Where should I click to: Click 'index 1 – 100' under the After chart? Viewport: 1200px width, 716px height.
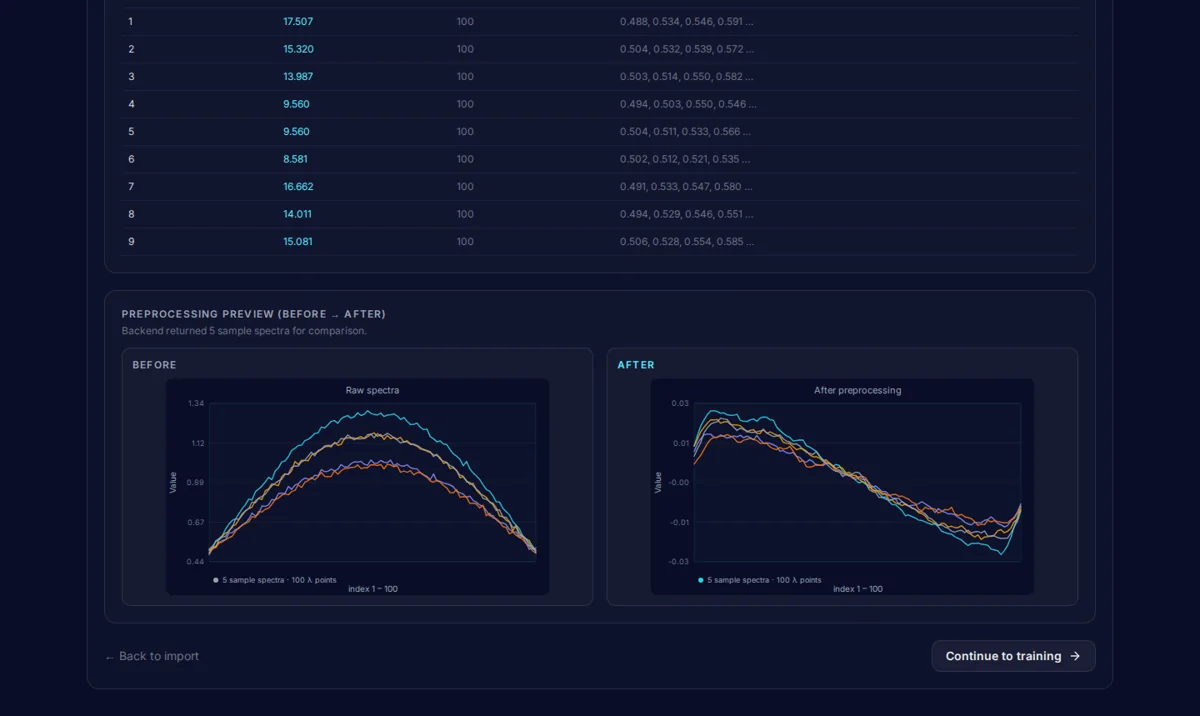tap(858, 589)
